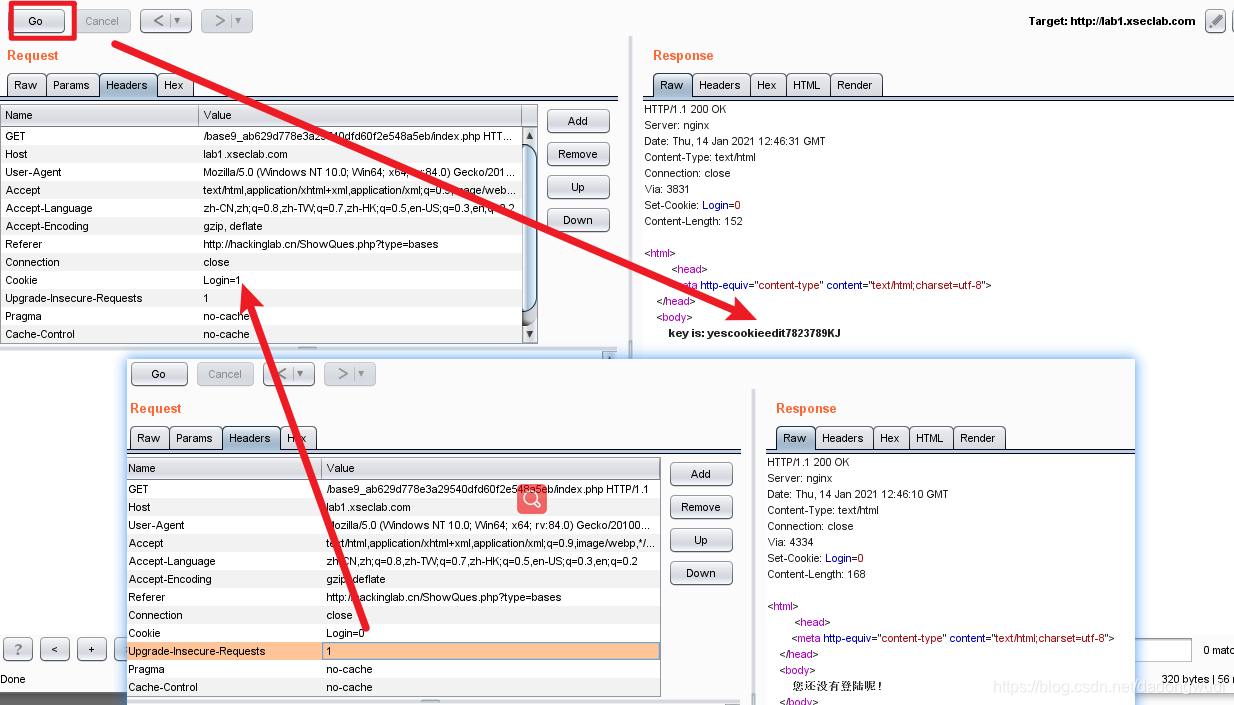Switch to Raw response tab in lower window
Viewport: 1234px width, 705px height.
795,438
